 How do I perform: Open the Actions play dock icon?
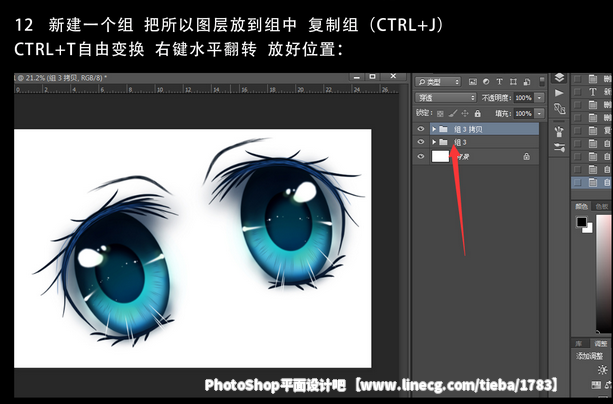559,93
